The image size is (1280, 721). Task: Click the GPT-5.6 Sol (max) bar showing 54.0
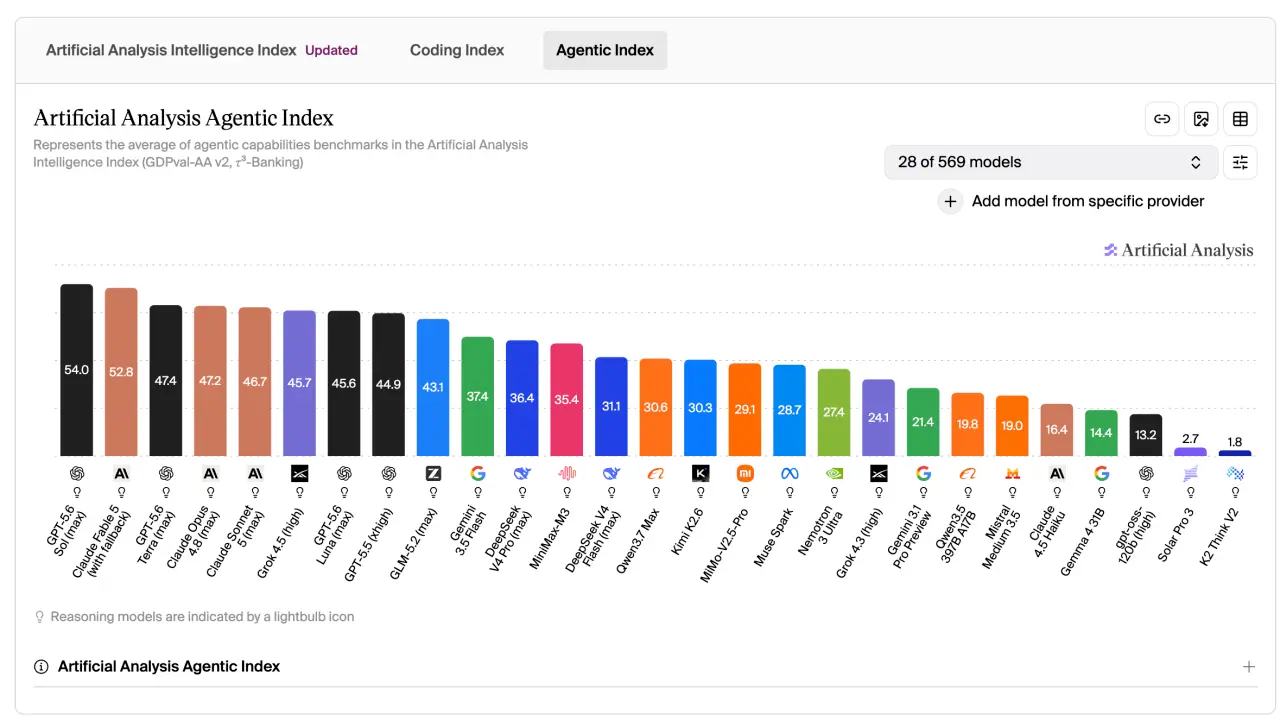pos(76,370)
